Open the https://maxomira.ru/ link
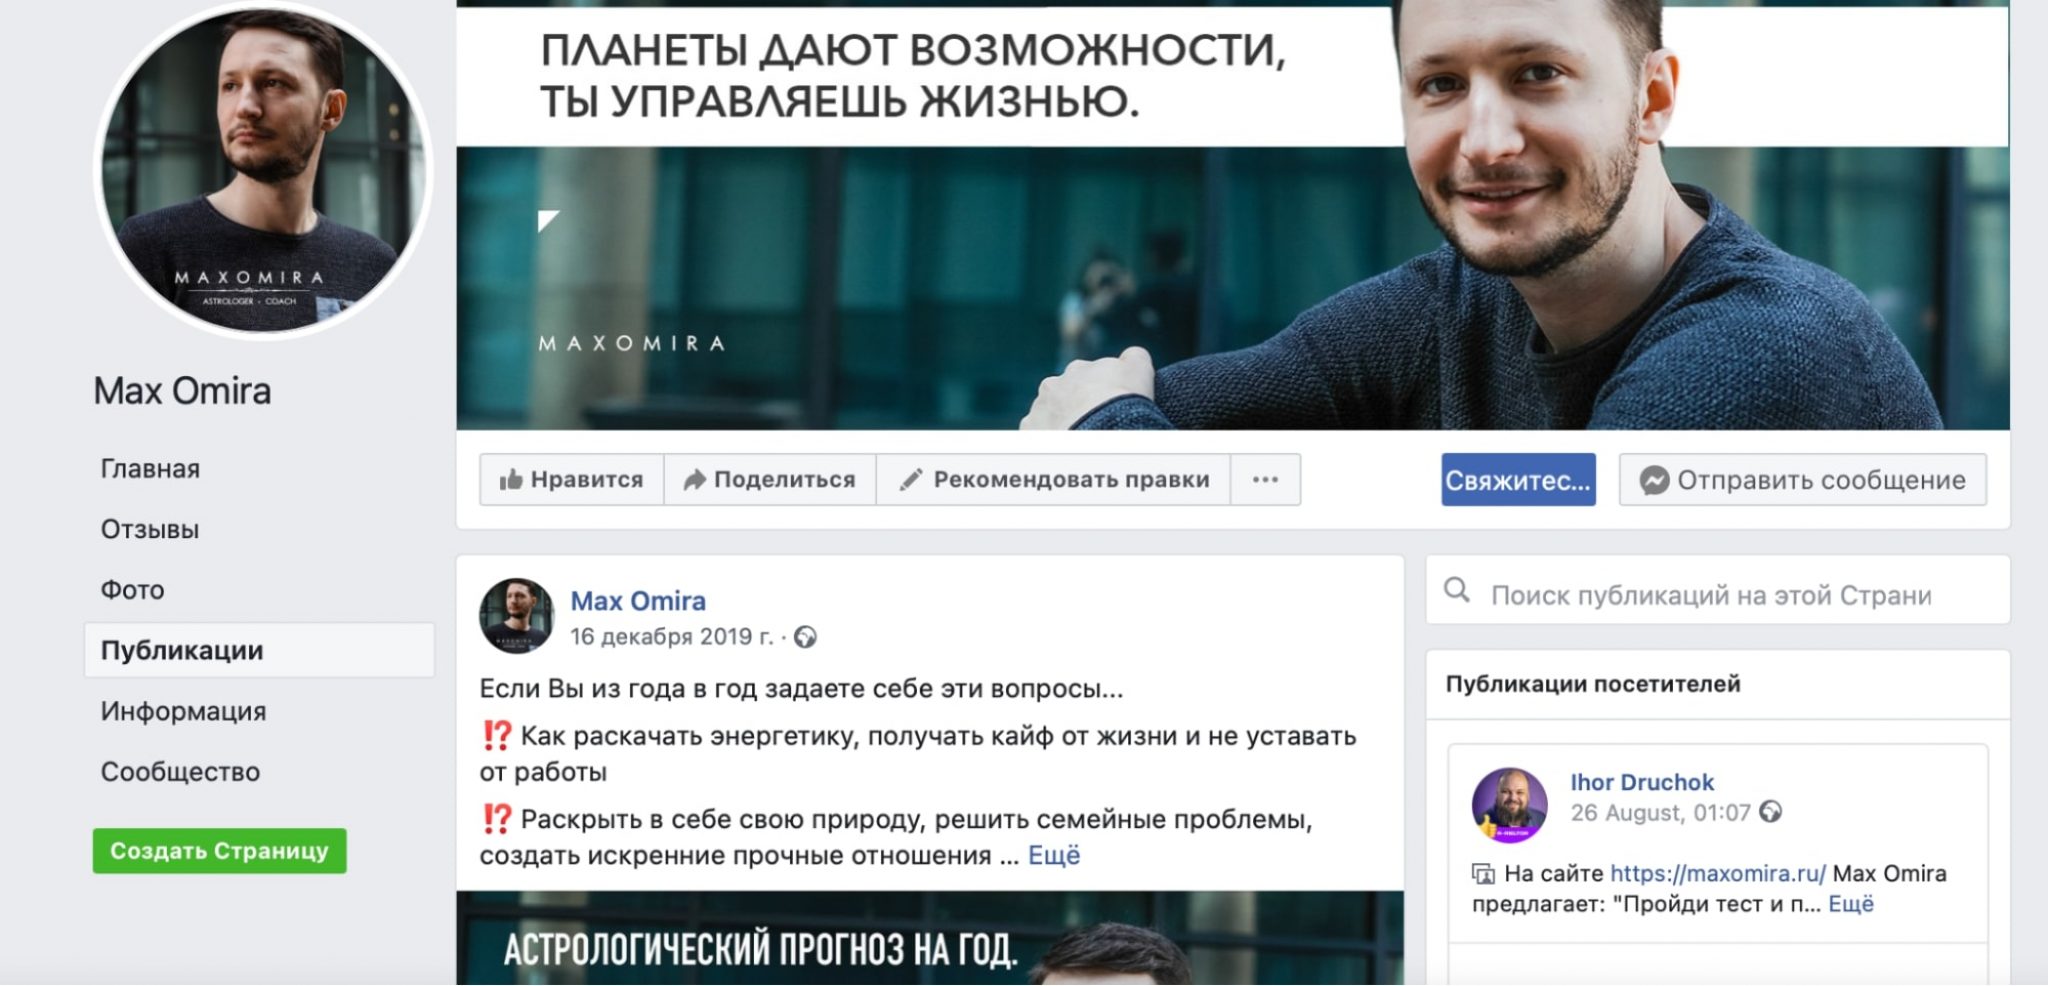Viewport: 2048px width, 986px height. point(1718,873)
